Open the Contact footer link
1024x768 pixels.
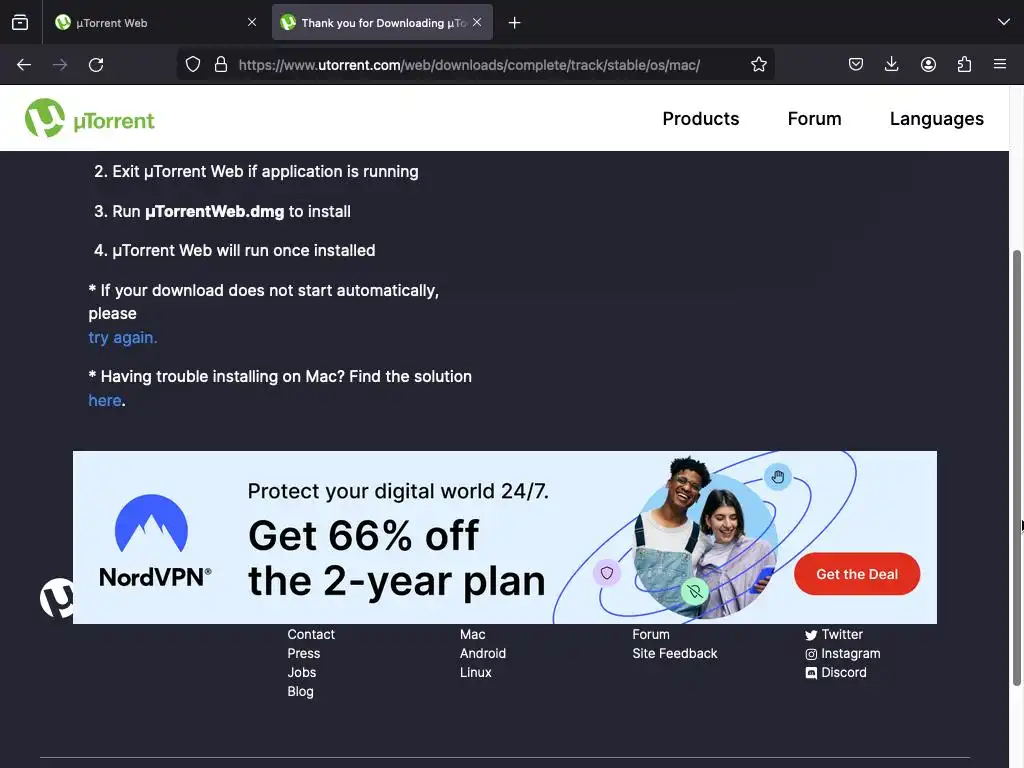(x=311, y=634)
